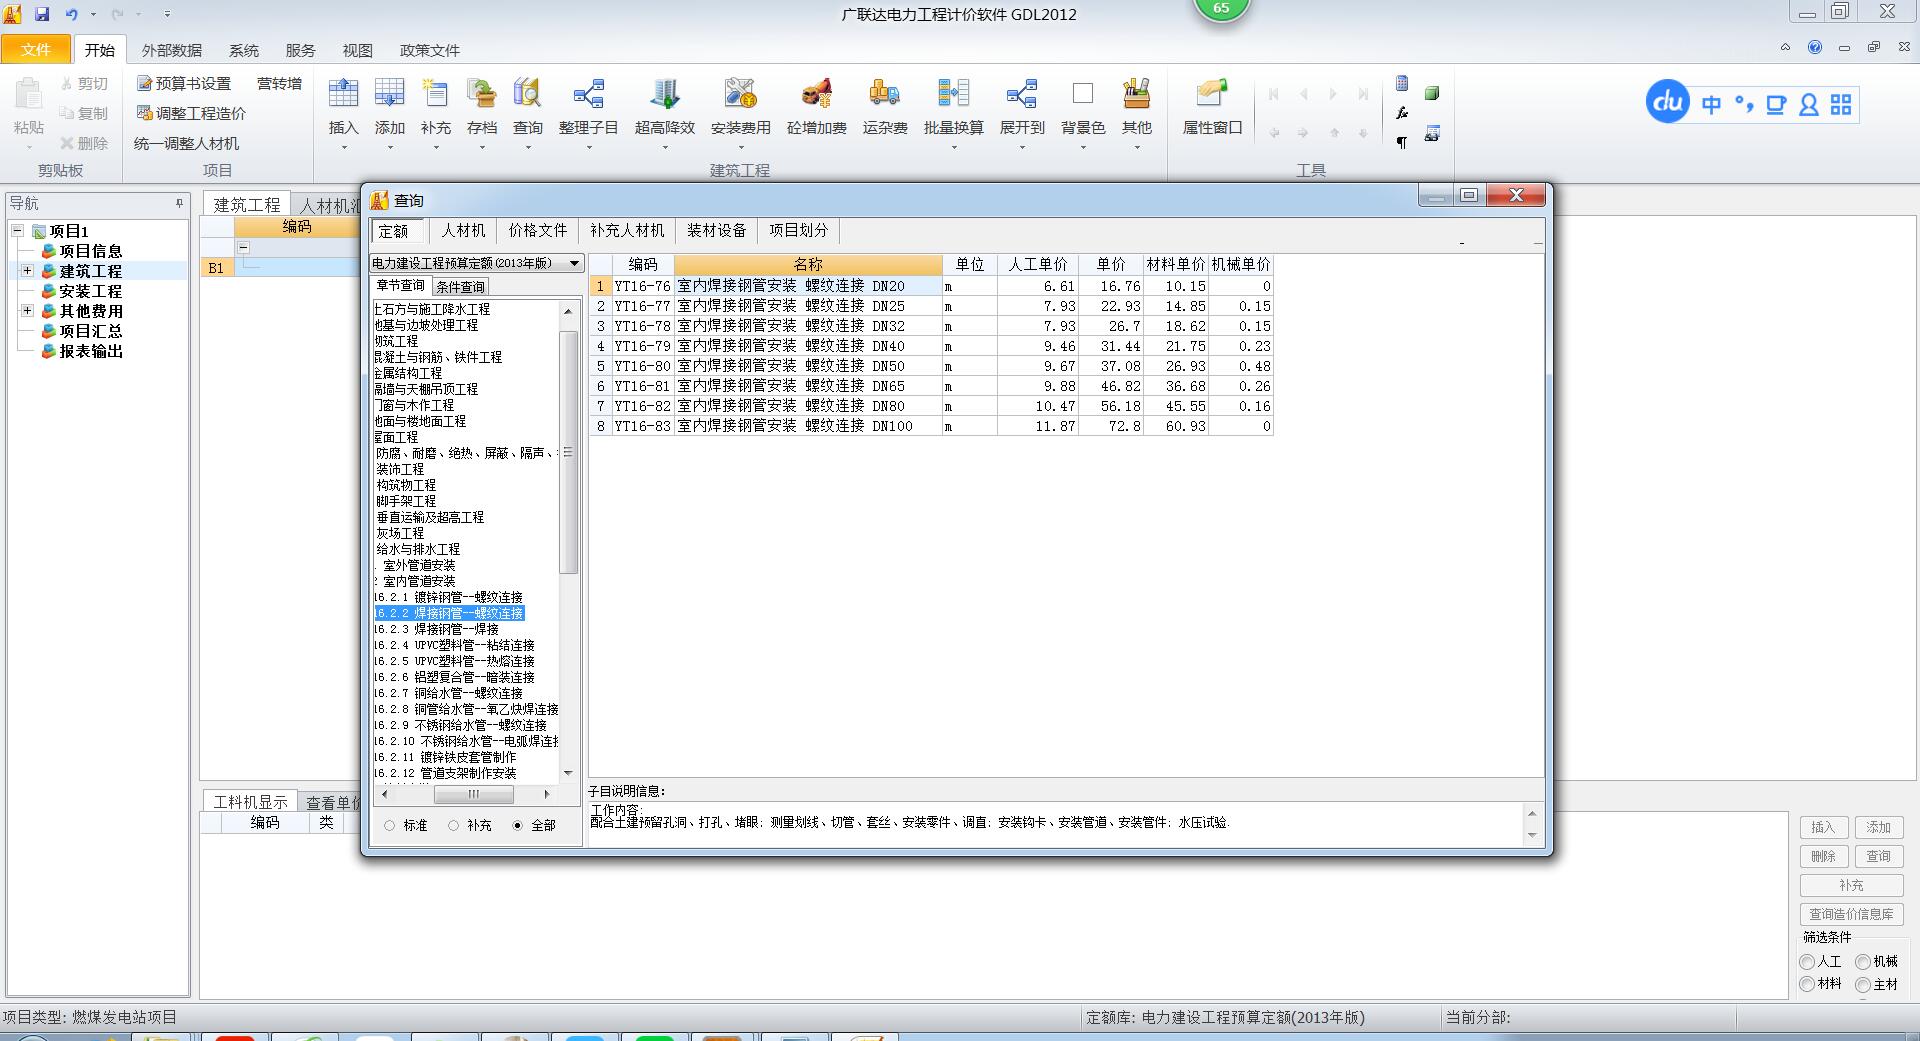Click the 营转增 button
The width and height of the screenshot is (1920, 1041).
click(x=279, y=84)
